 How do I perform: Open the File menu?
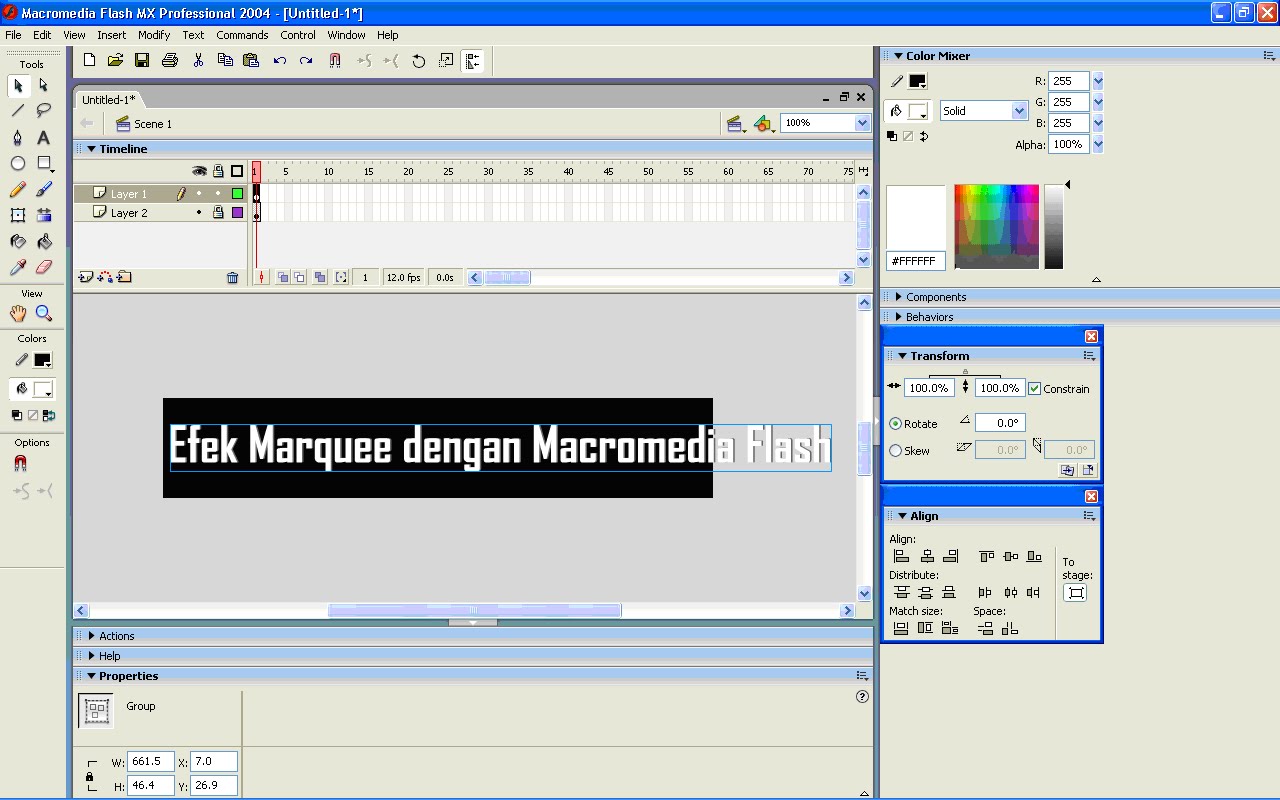coord(13,35)
